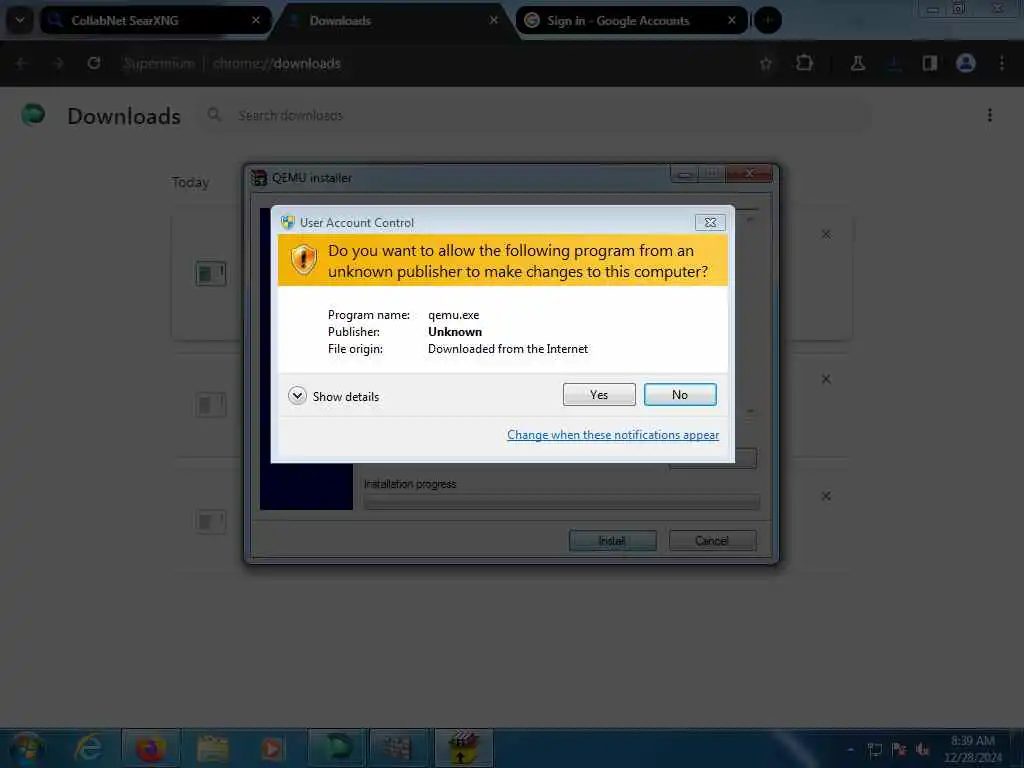Expand Show details chevron
The width and height of the screenshot is (1024, 768).
[x=297, y=396]
